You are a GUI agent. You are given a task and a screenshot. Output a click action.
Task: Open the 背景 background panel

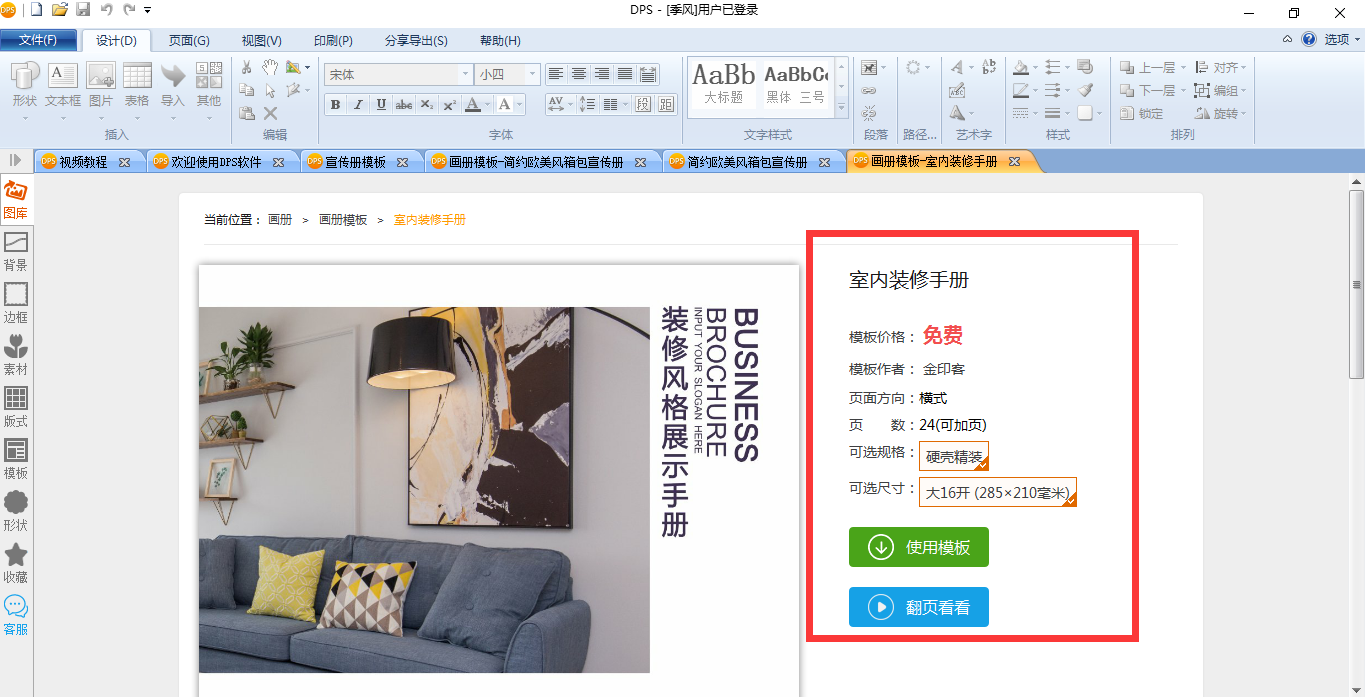click(x=16, y=251)
